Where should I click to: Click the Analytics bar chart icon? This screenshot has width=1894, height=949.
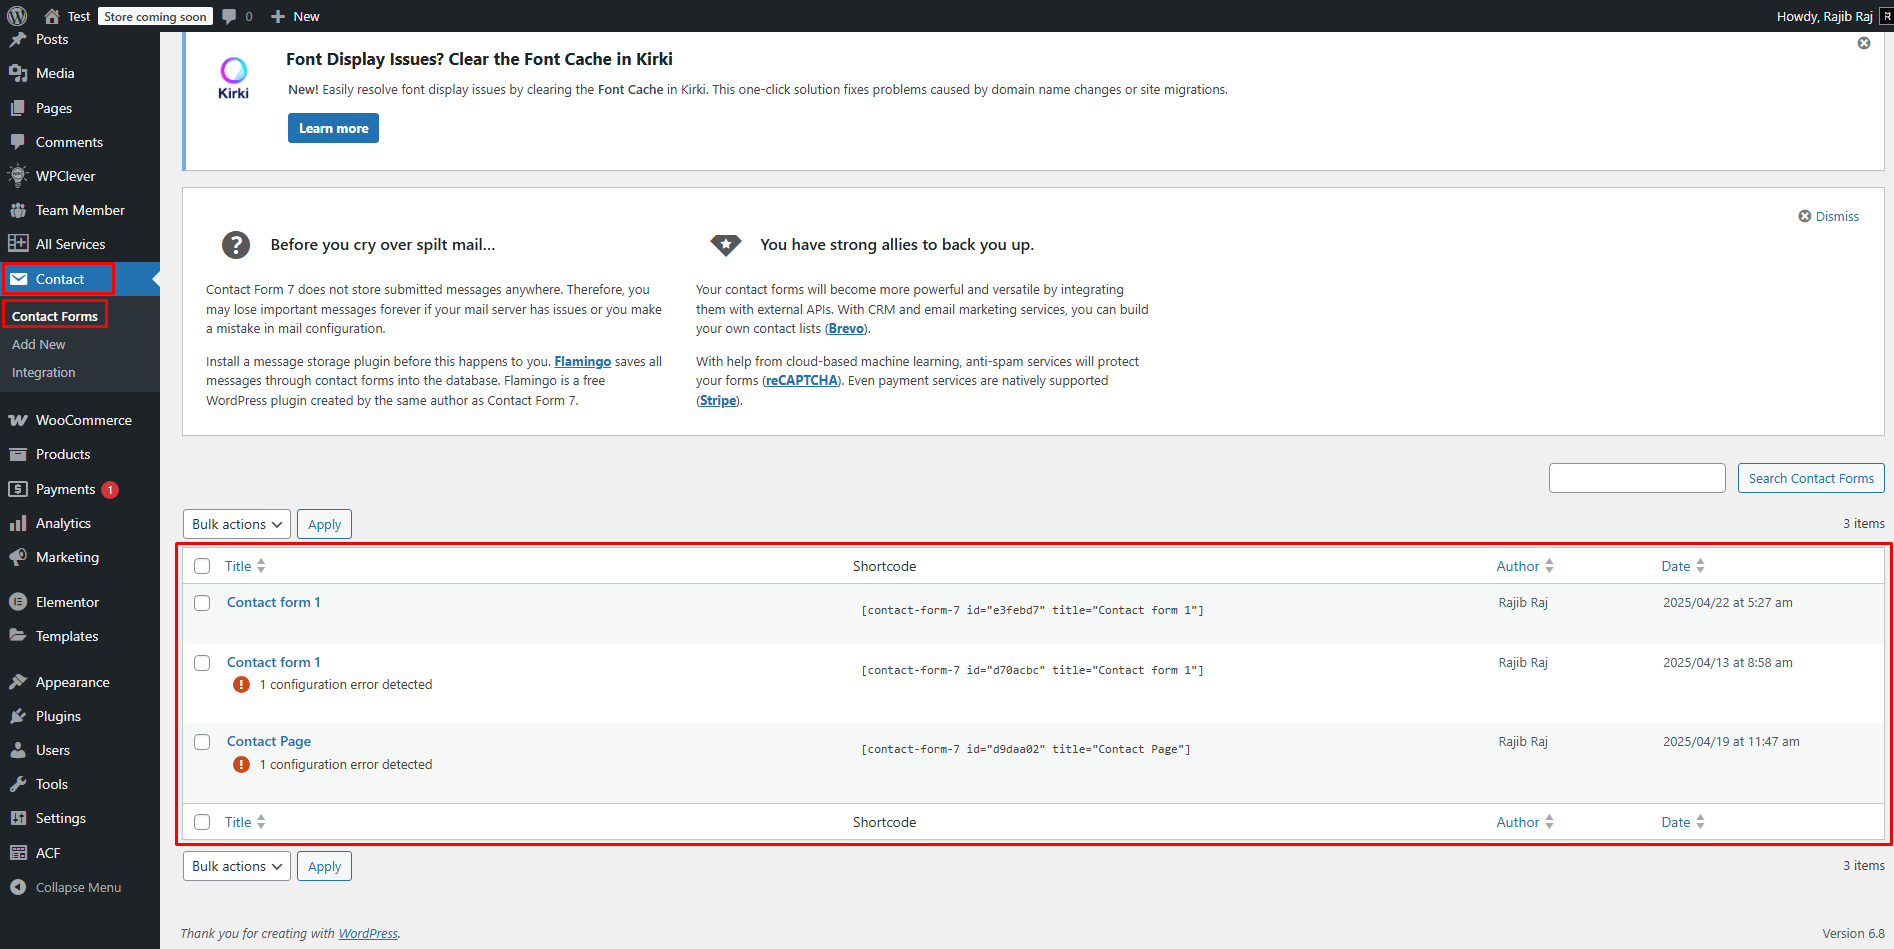click(18, 523)
